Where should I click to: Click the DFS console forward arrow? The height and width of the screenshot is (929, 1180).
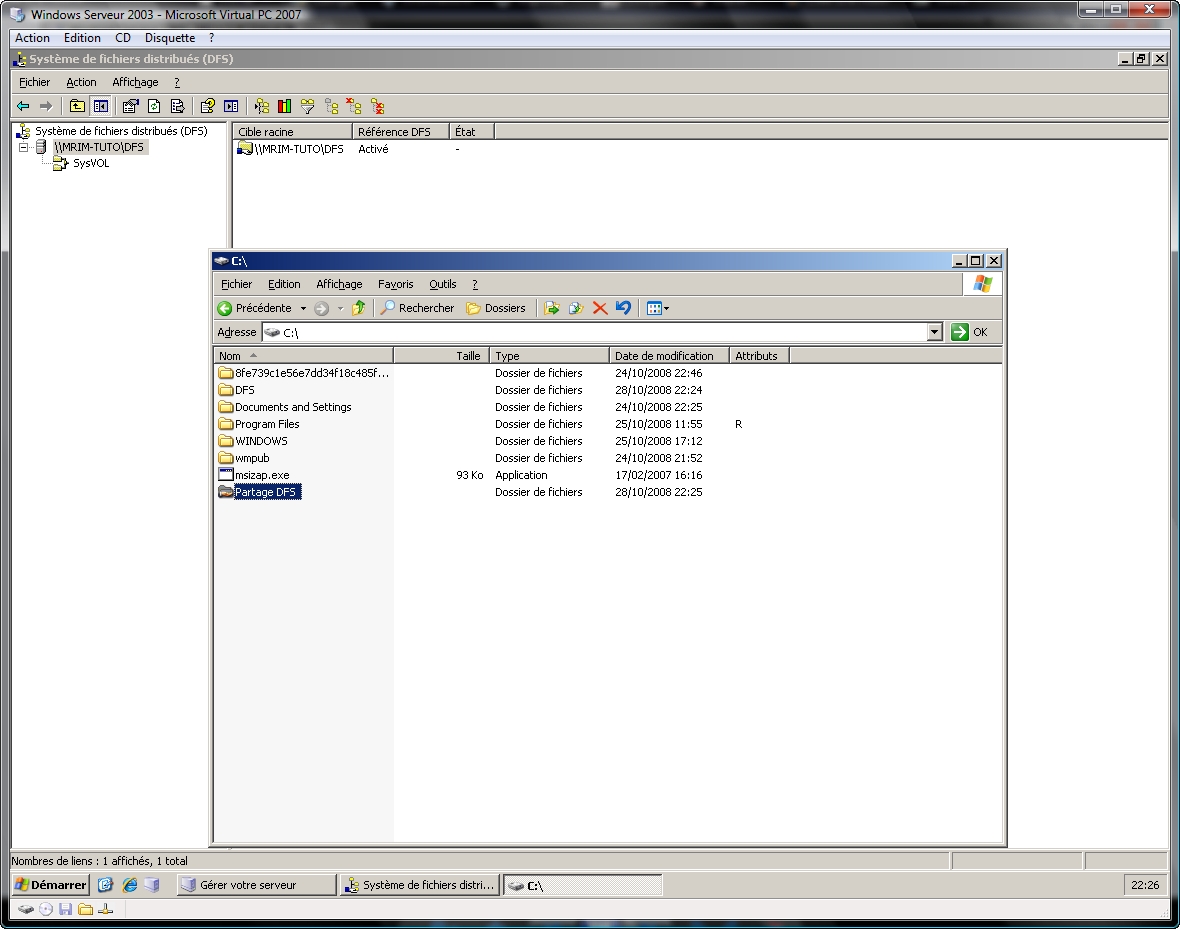click(x=46, y=106)
